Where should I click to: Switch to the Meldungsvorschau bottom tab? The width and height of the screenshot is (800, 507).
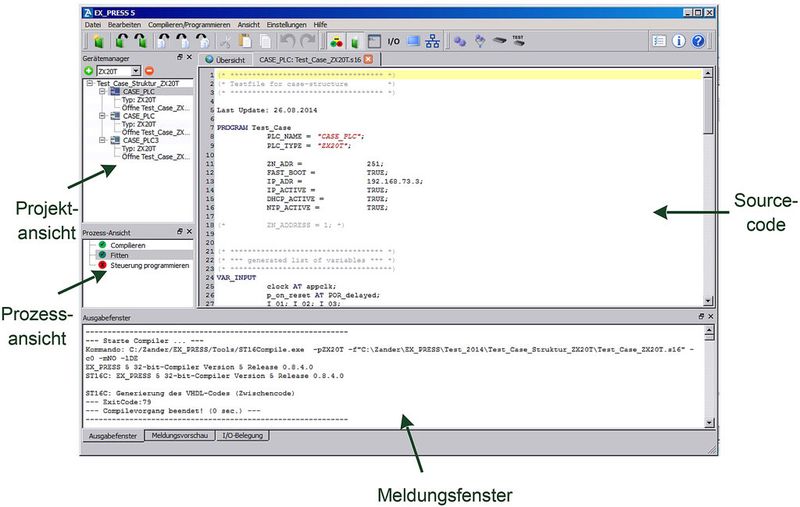180,436
